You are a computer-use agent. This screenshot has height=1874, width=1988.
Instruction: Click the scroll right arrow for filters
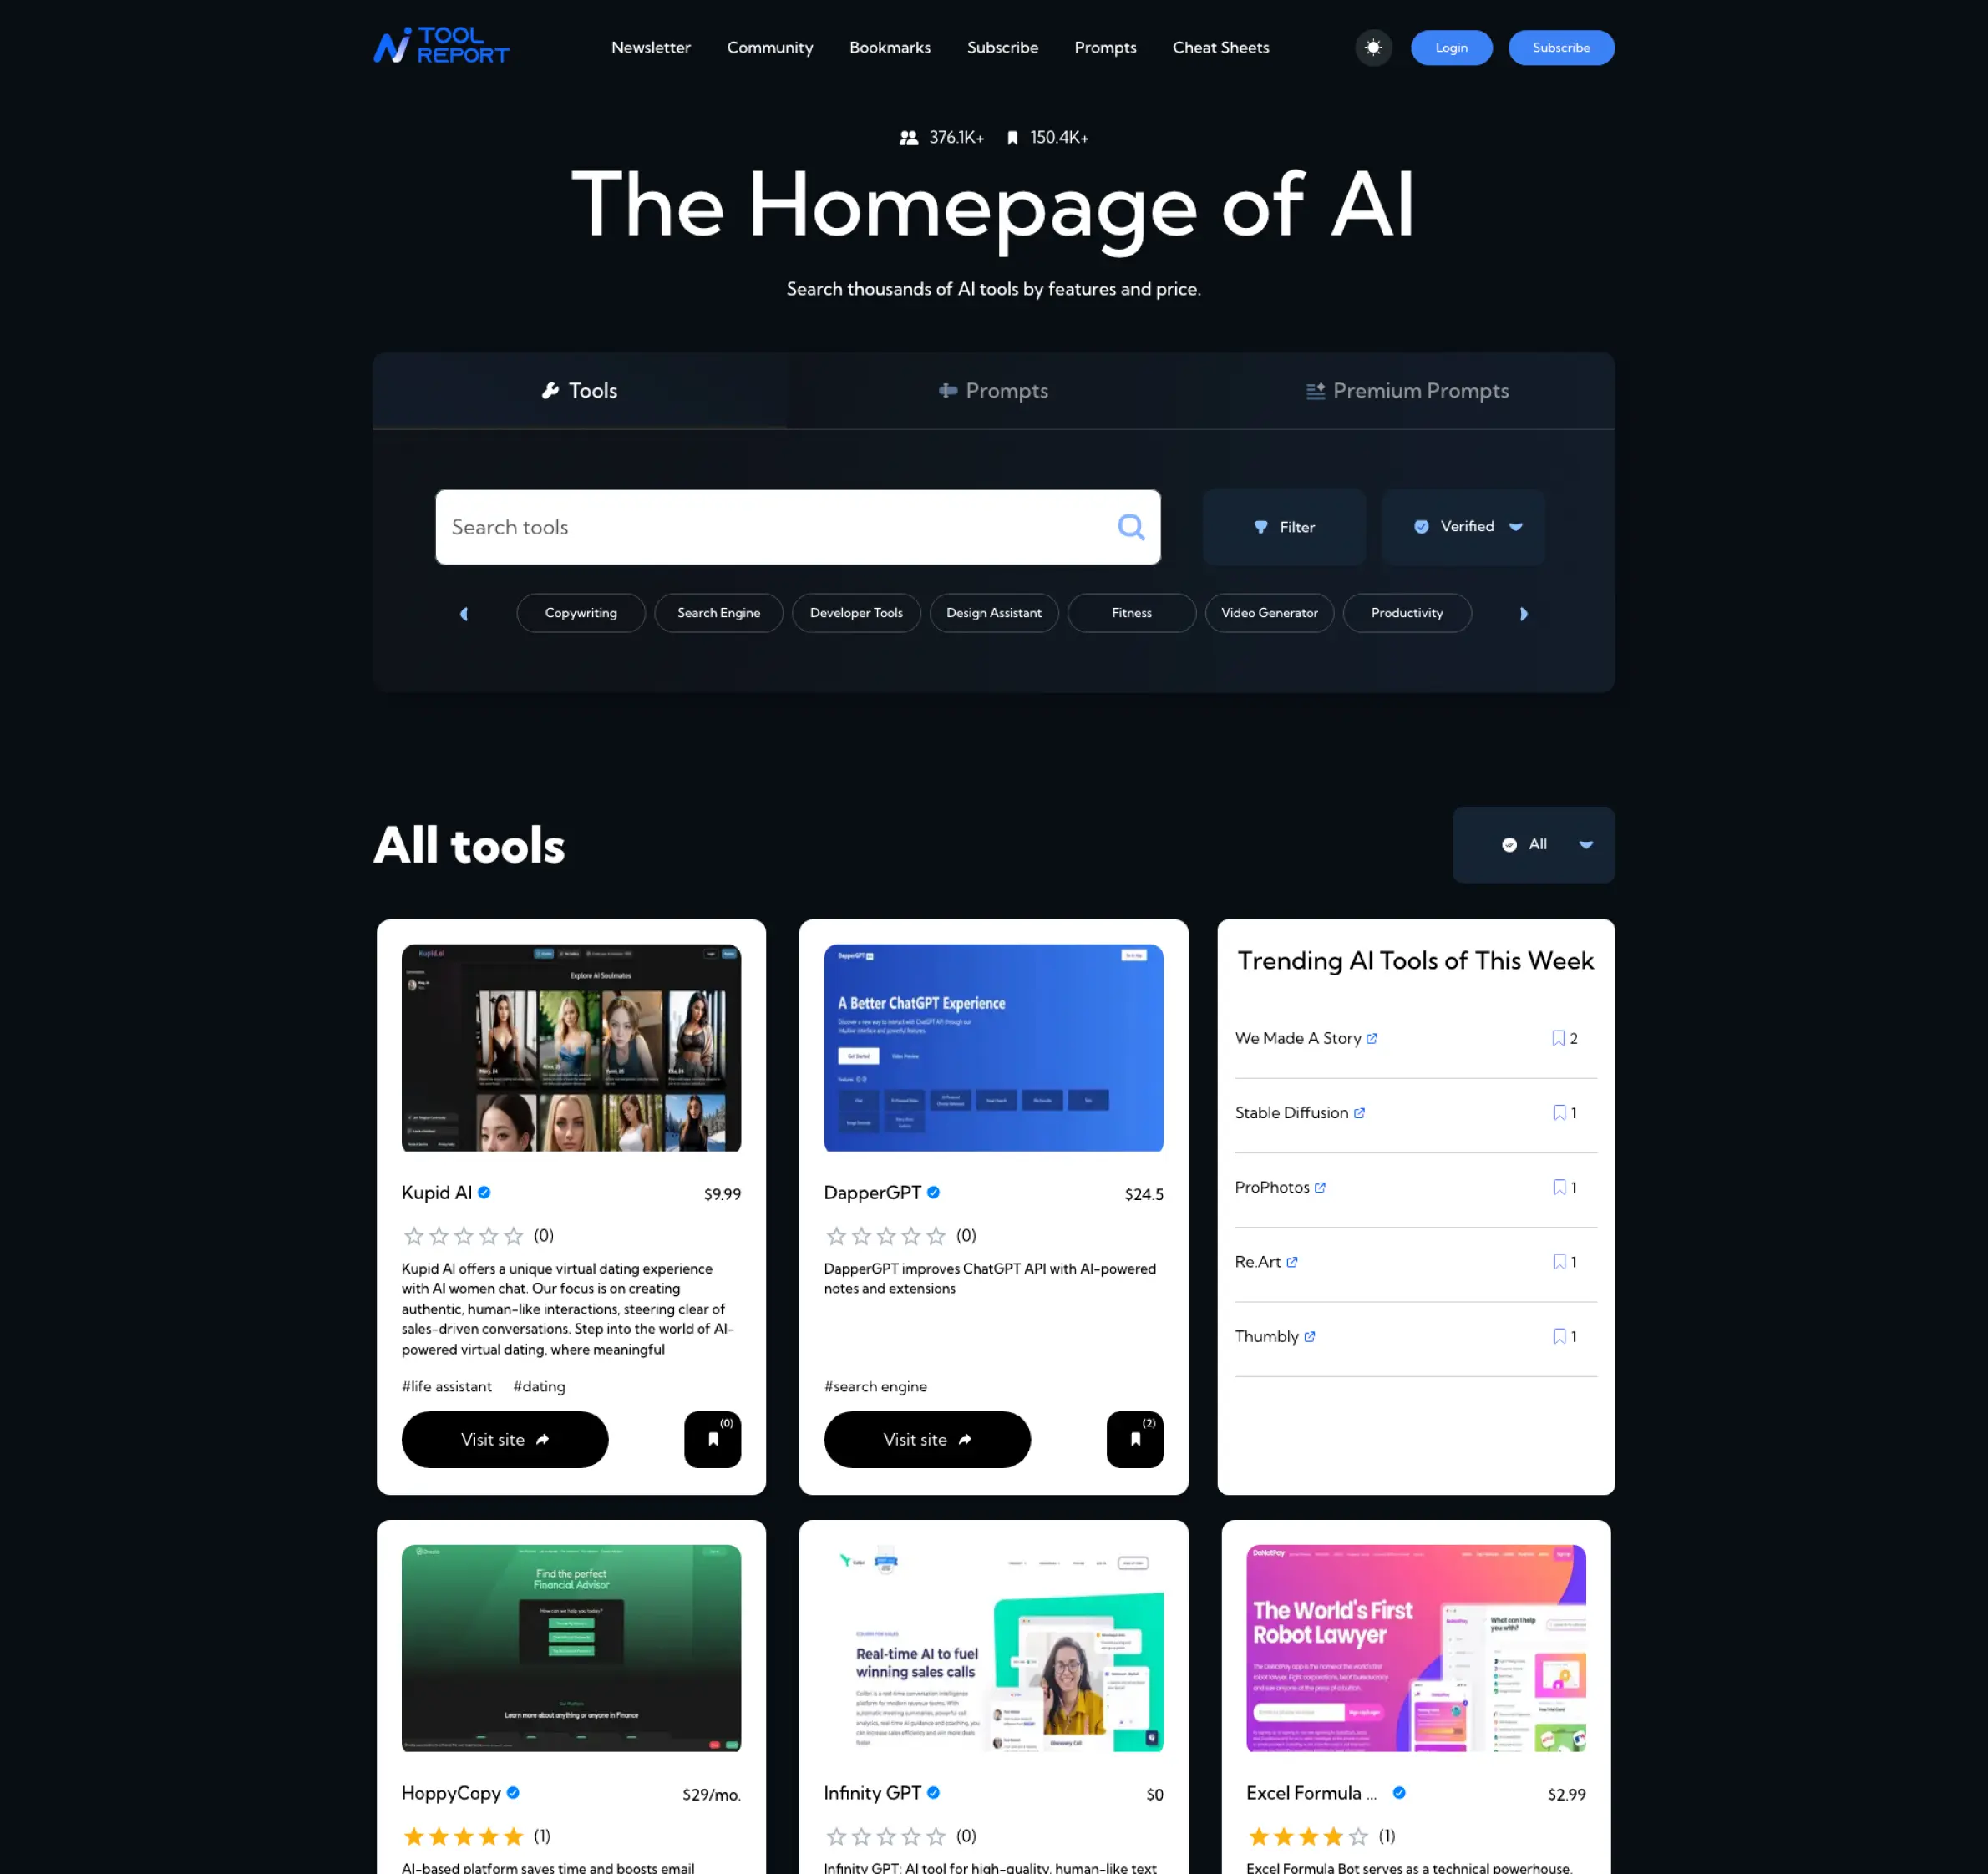coord(1525,613)
